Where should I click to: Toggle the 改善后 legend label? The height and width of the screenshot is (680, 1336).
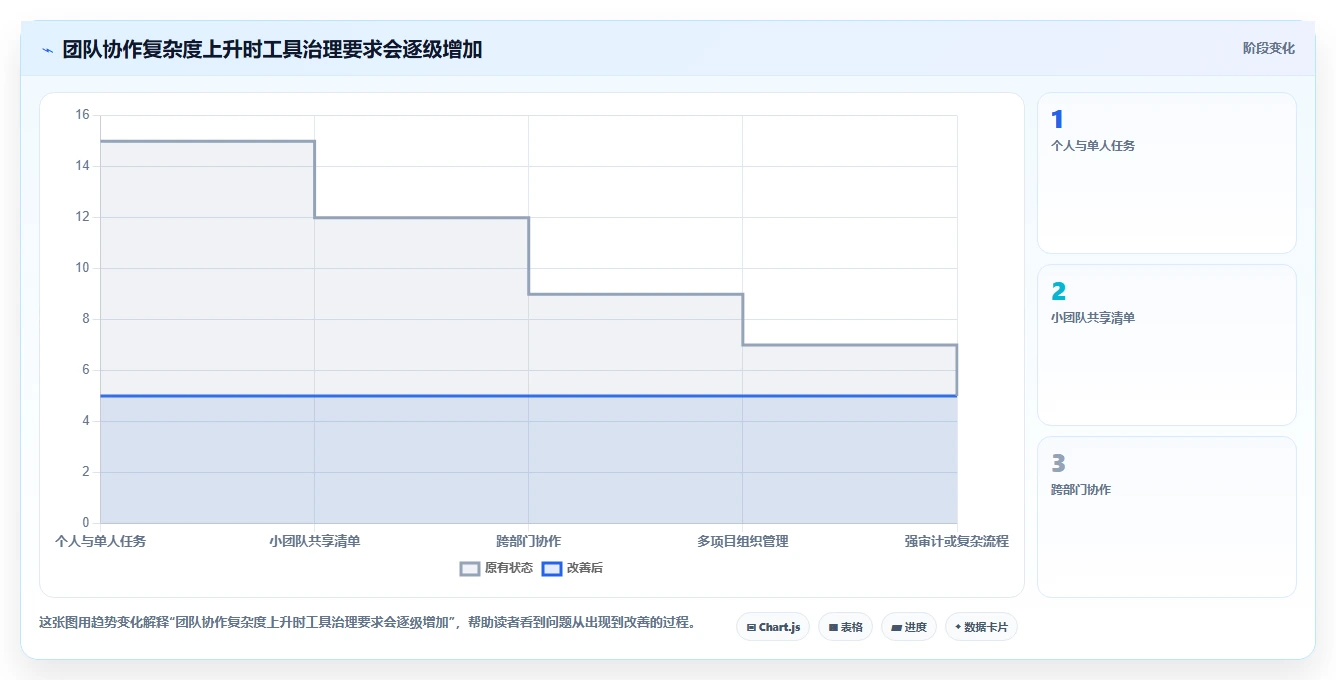coord(585,568)
